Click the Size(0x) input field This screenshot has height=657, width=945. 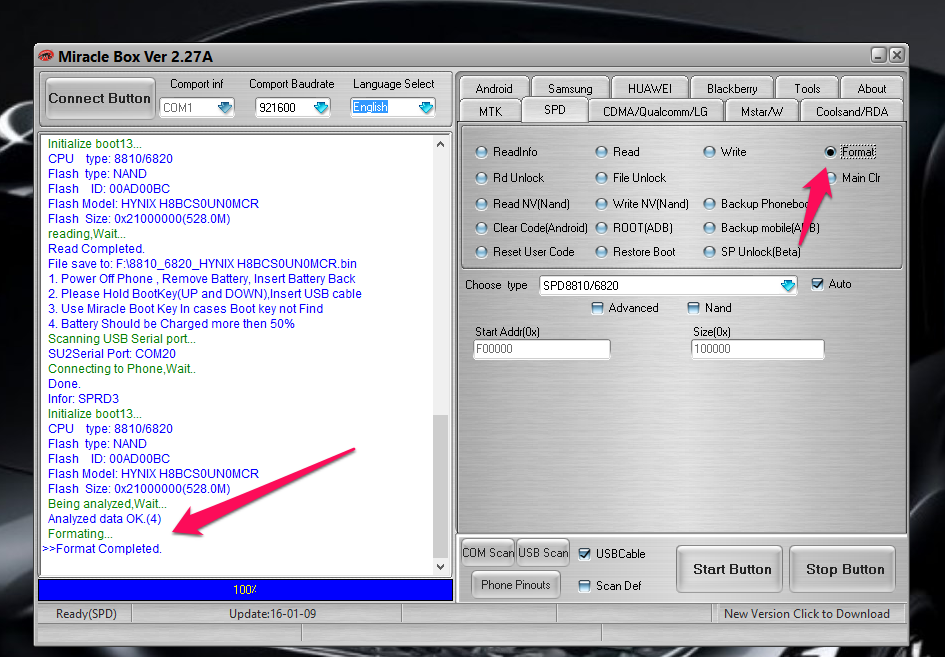coord(757,349)
